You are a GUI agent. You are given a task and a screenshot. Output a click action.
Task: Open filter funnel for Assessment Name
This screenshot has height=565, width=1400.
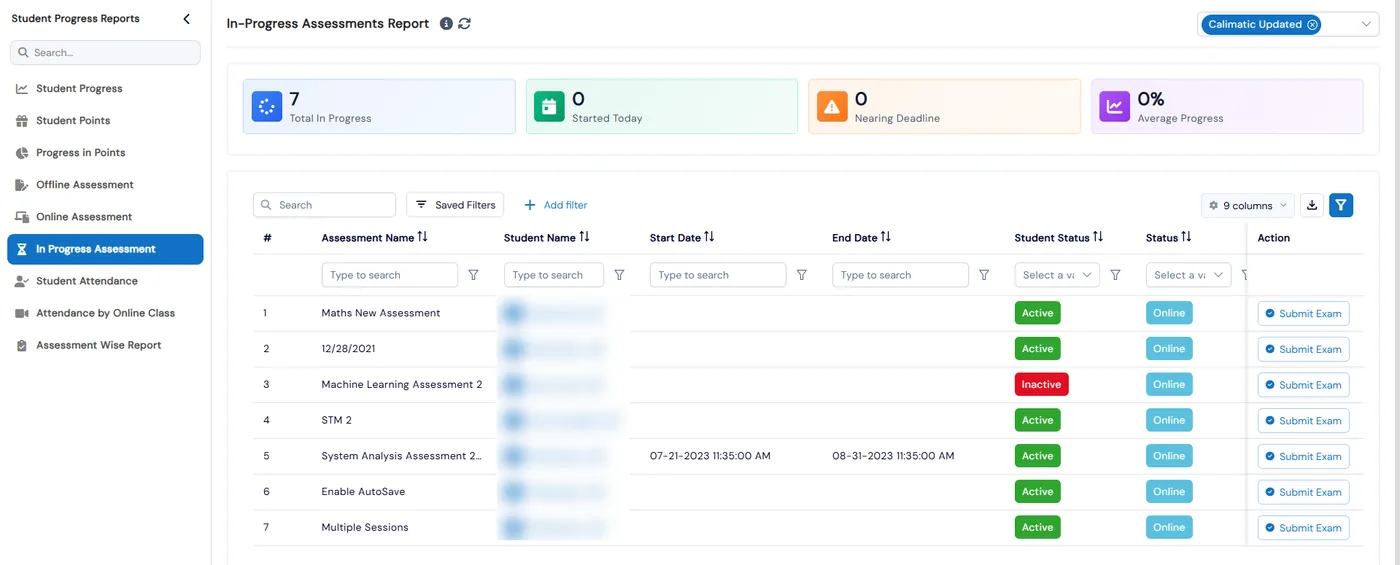[474, 275]
